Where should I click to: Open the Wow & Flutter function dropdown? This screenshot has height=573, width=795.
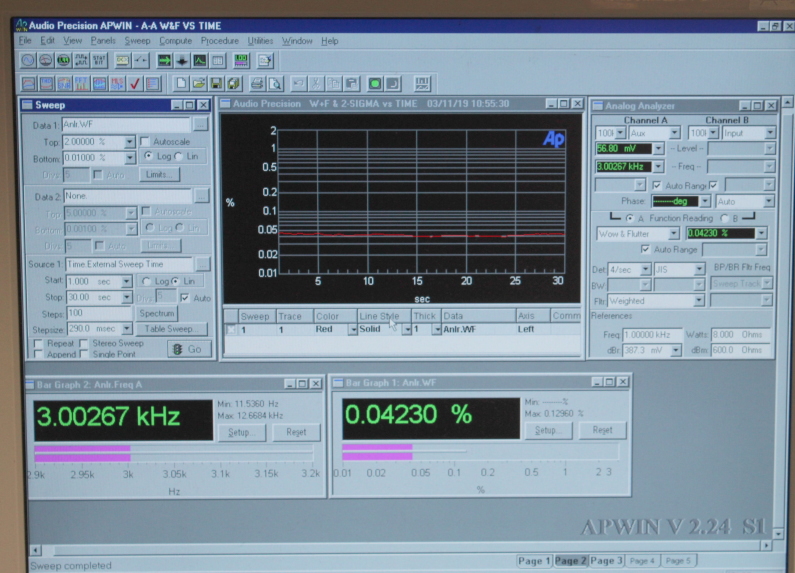(x=673, y=233)
